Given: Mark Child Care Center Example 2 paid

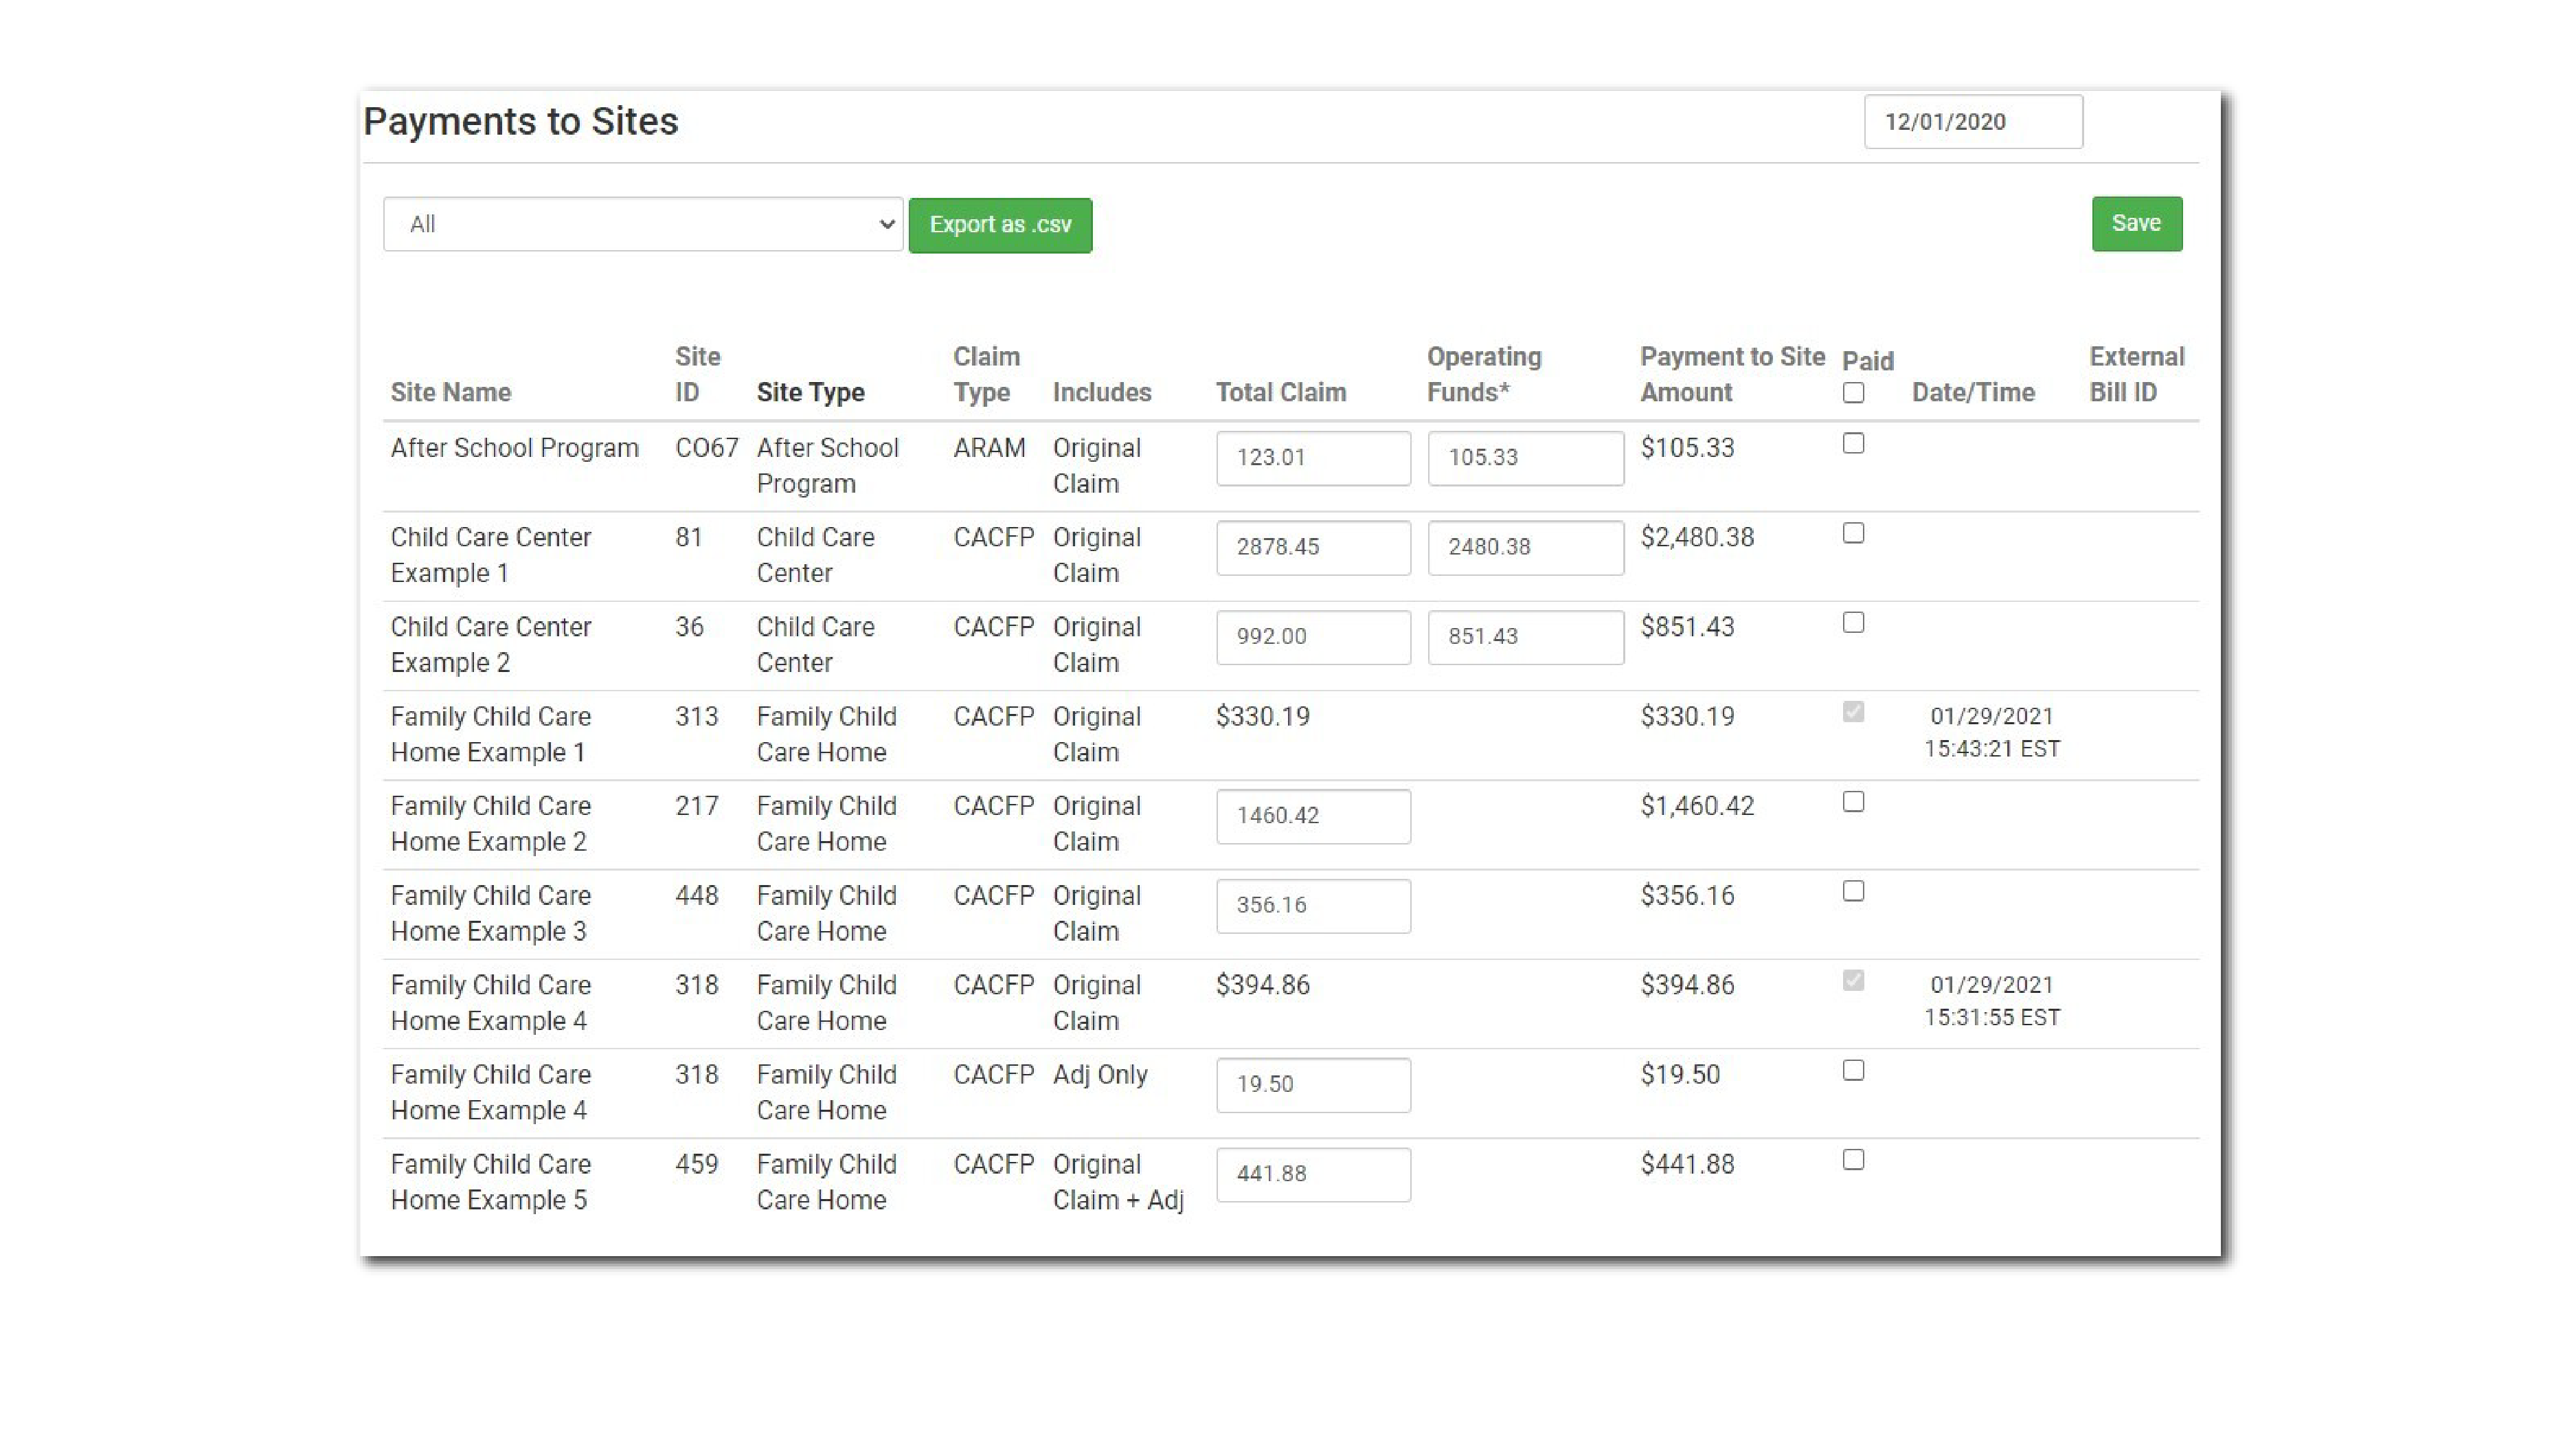Looking at the screenshot, I should point(1853,622).
